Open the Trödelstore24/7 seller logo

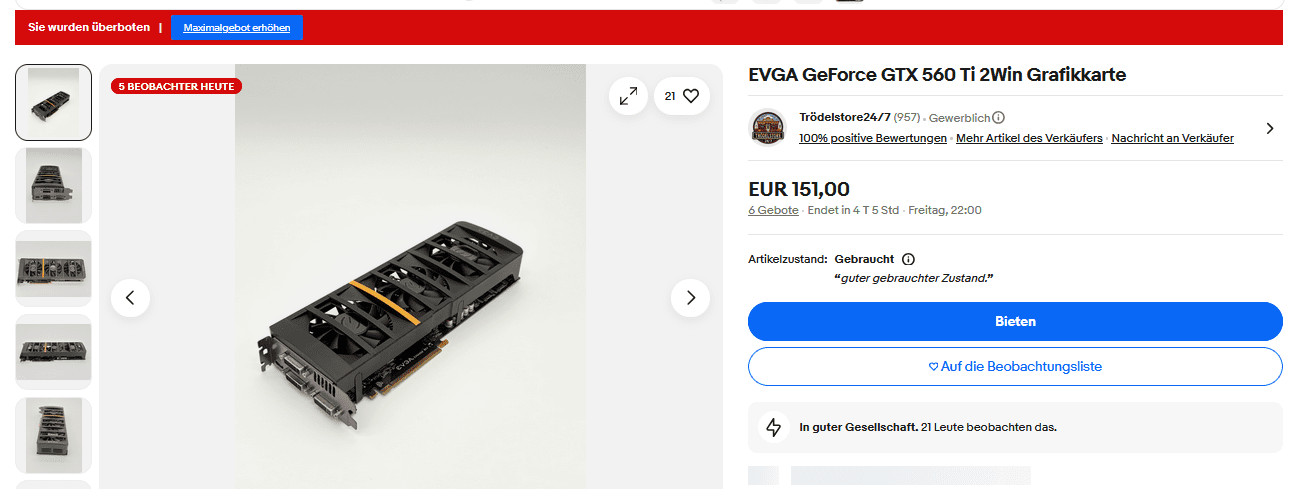(x=768, y=127)
